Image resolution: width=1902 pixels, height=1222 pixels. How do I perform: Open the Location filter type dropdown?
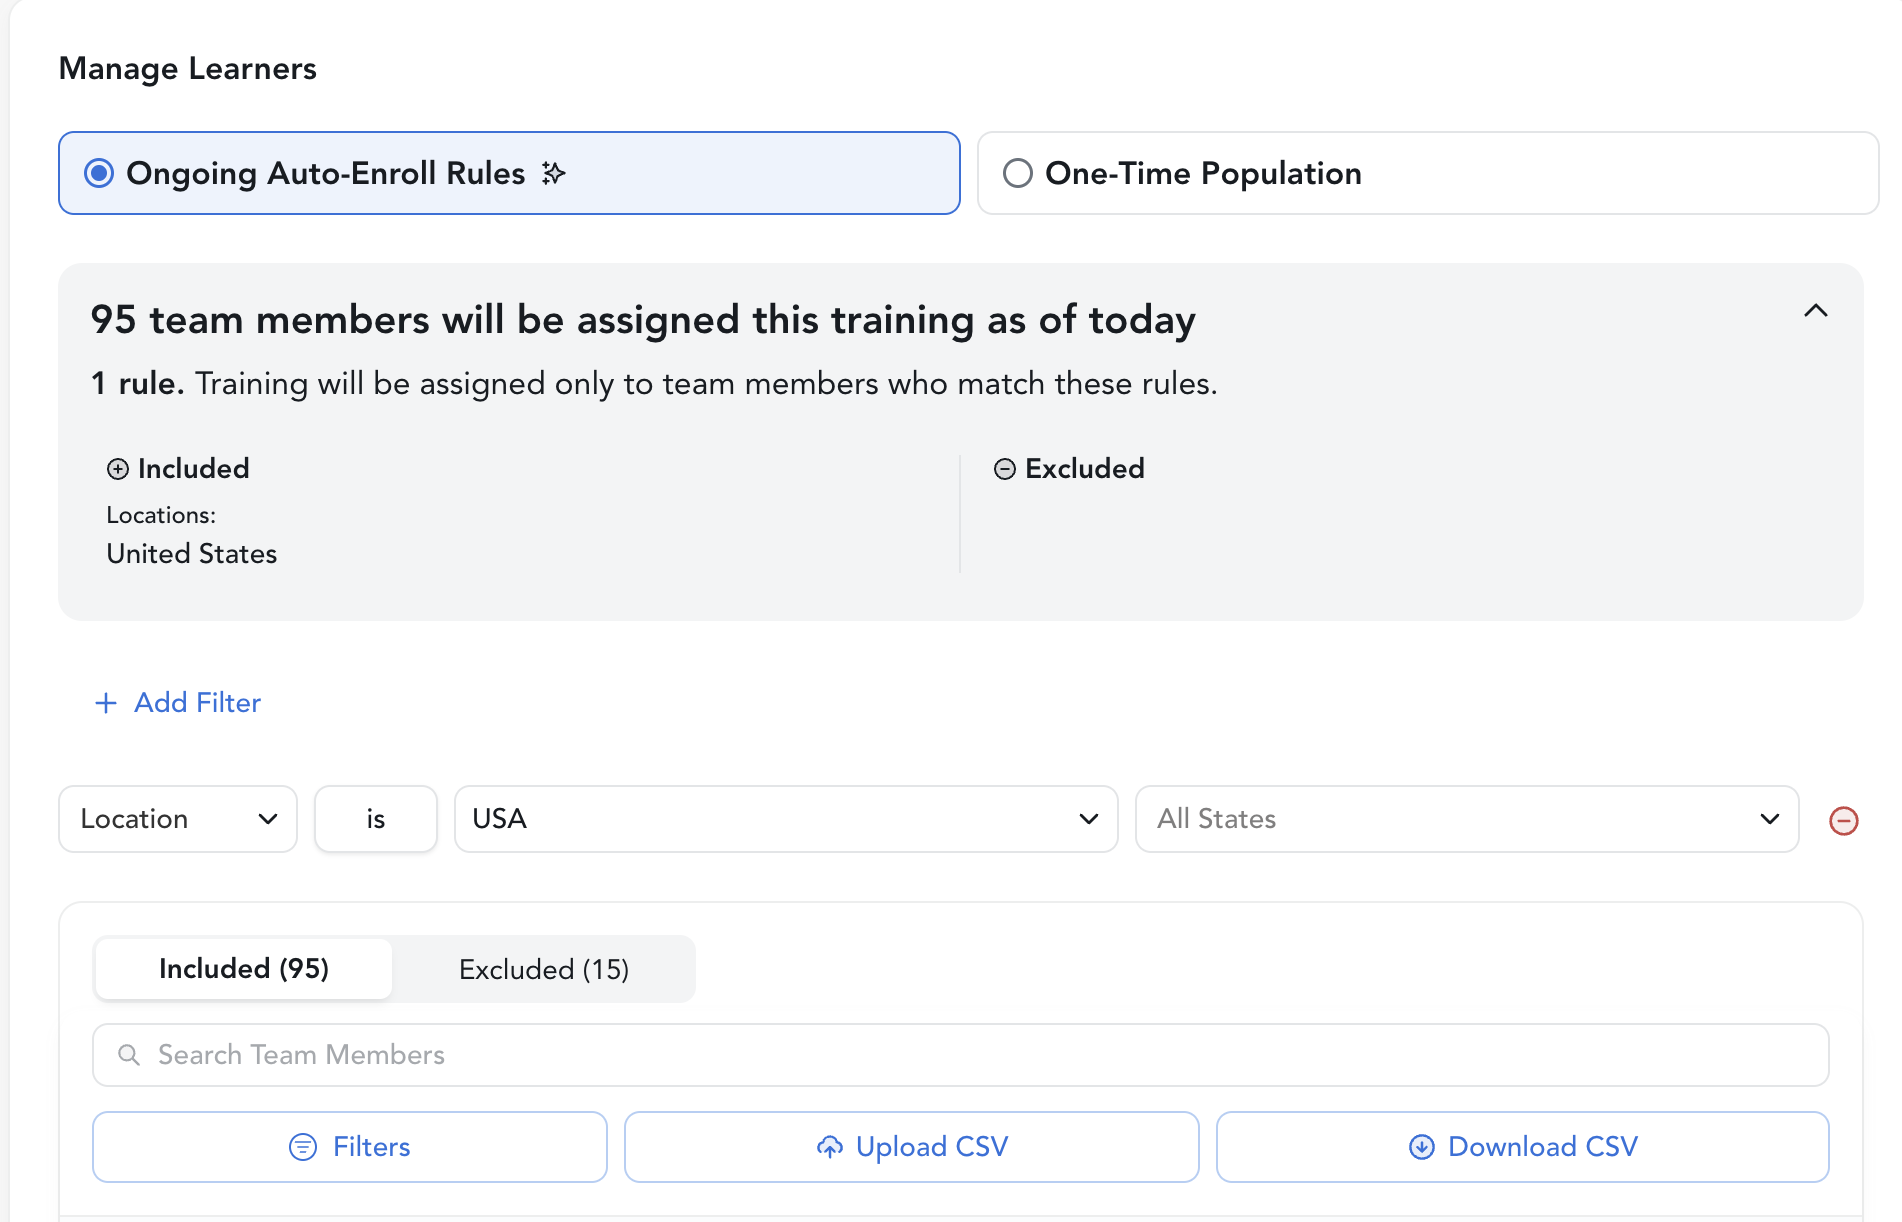pyautogui.click(x=178, y=819)
